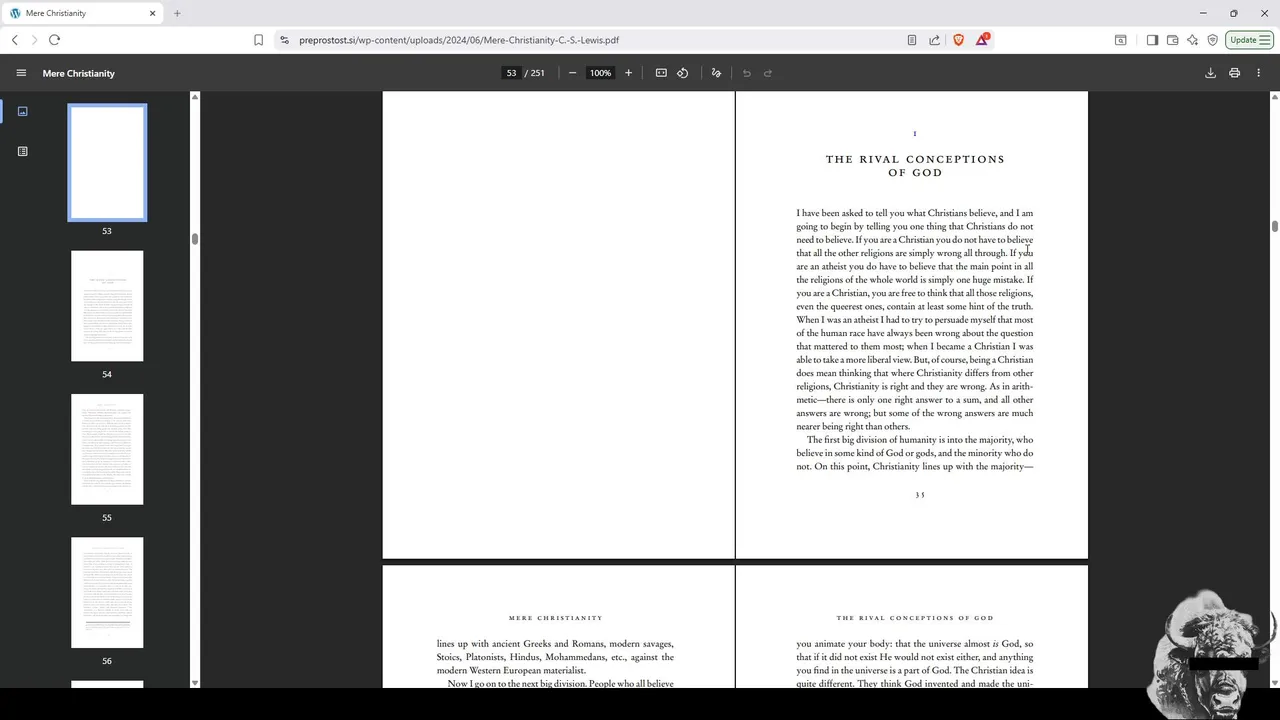View site information icon in address bar
This screenshot has width=1280, height=720.
(x=284, y=40)
